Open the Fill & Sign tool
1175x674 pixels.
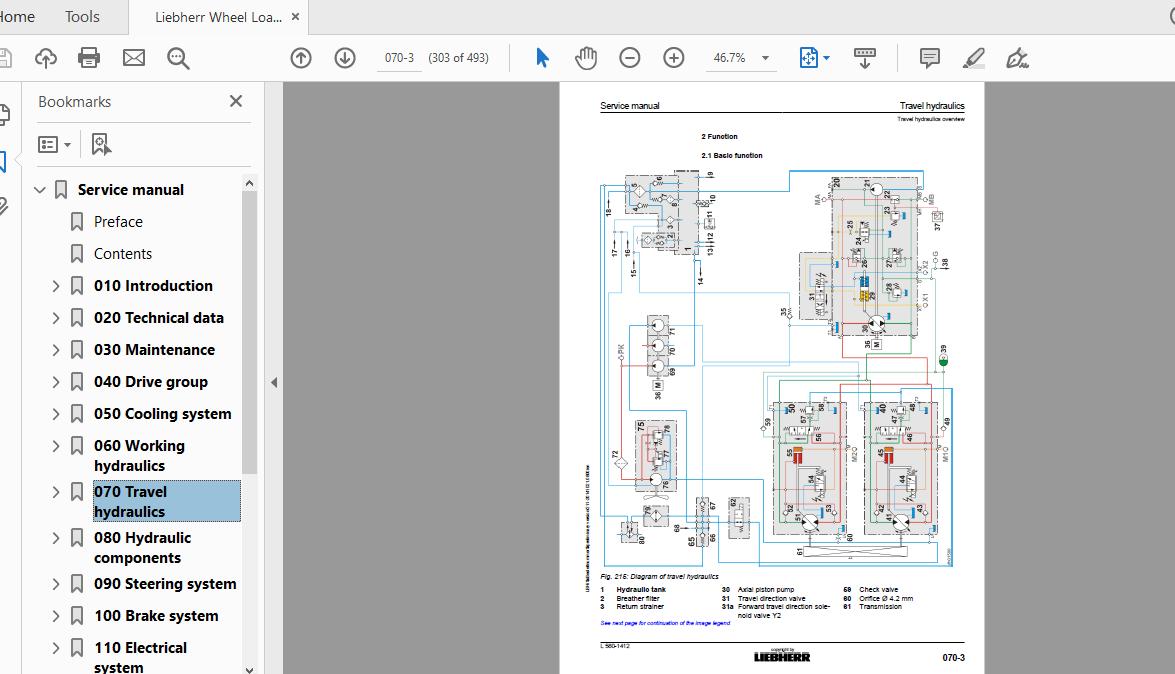pos(1018,57)
